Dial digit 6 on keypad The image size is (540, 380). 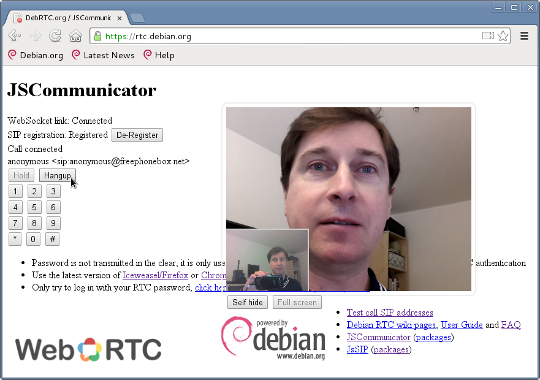click(53, 207)
